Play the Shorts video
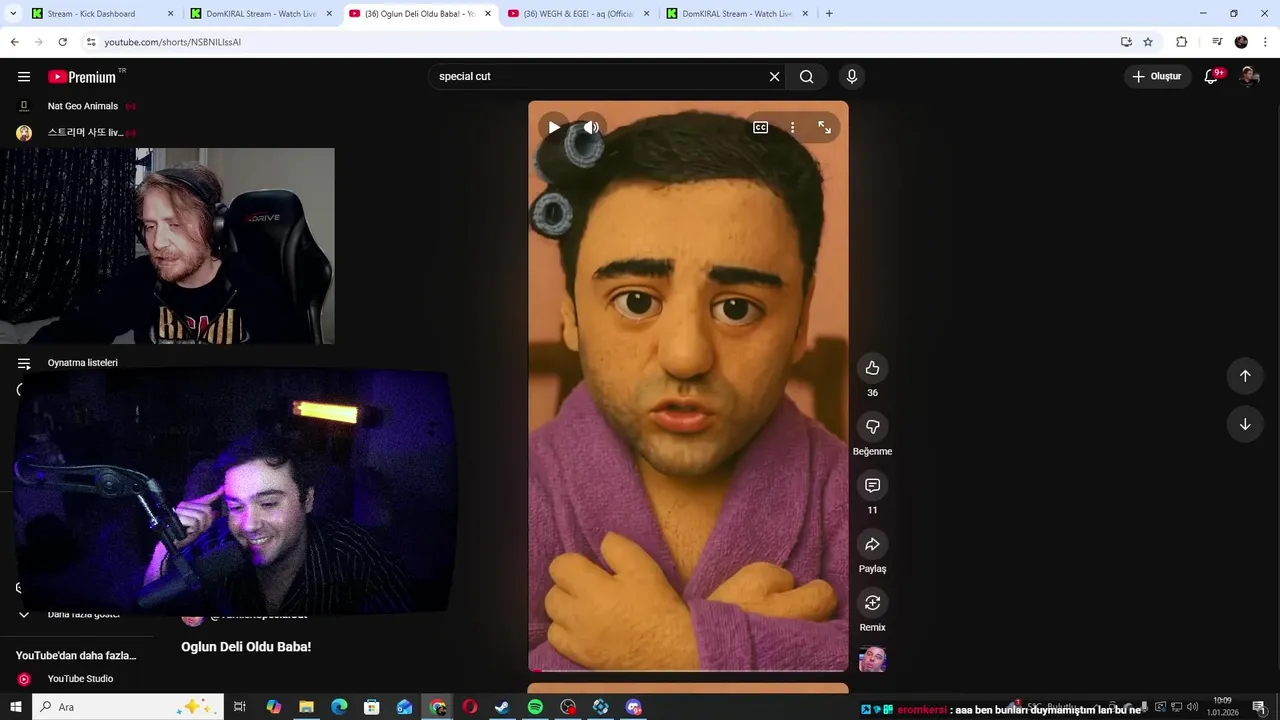Image resolution: width=1280 pixels, height=720 pixels. click(553, 127)
